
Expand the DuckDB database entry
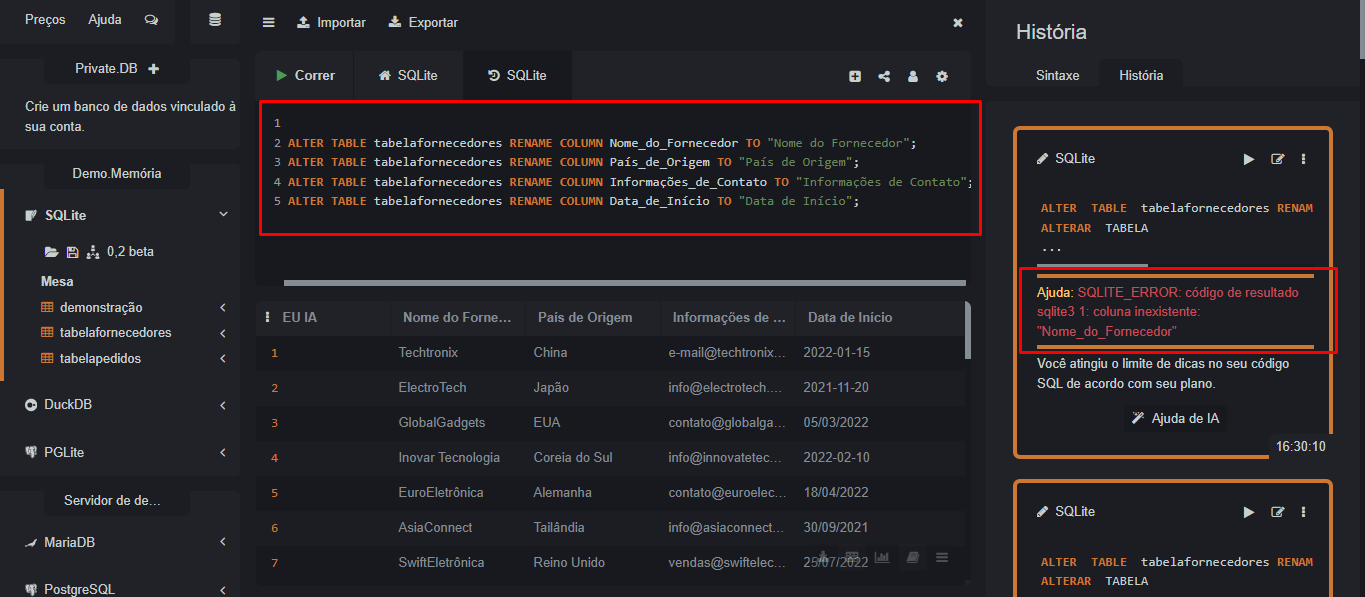tap(222, 405)
